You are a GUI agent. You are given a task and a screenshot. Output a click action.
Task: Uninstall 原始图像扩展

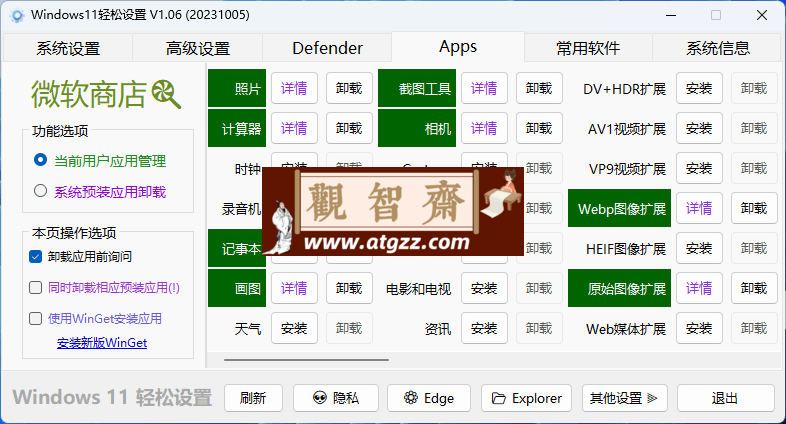point(754,288)
